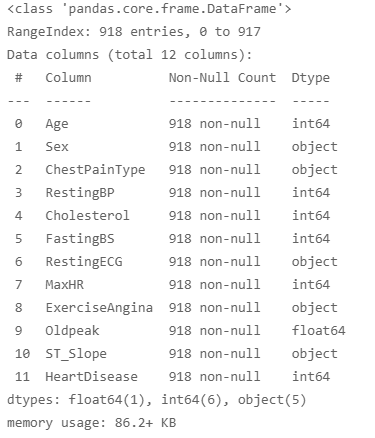Click on 'RestingBP' in the column list
The image size is (375, 438).
click(x=80, y=193)
